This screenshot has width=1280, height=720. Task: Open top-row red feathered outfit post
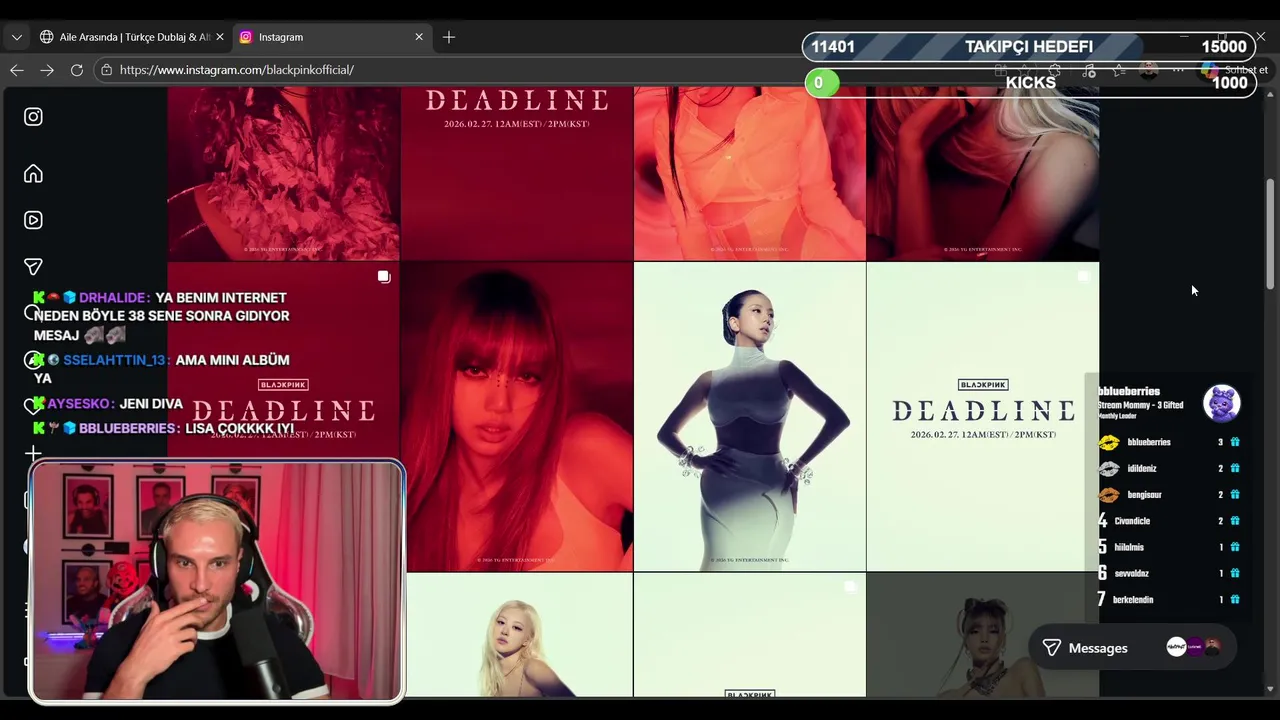pos(284,173)
